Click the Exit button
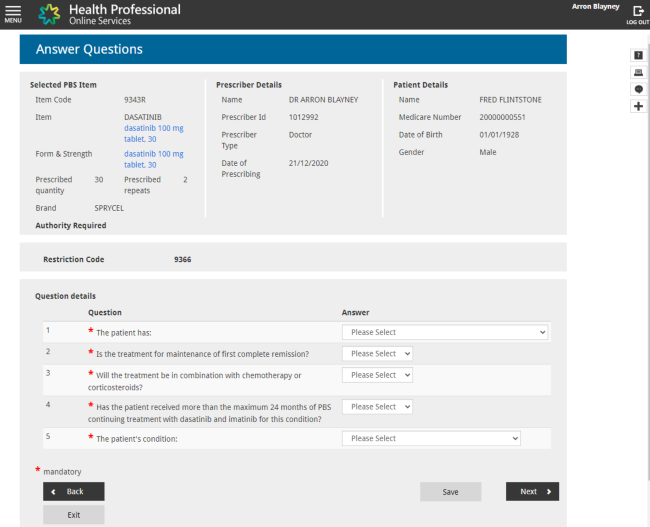650x527 pixels. coord(74,515)
